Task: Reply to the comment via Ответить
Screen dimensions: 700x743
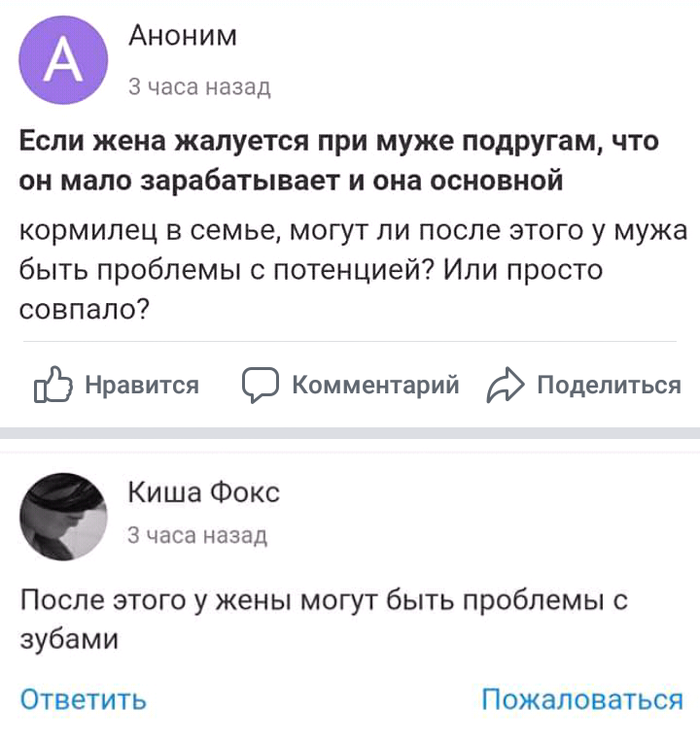Action: click(x=83, y=699)
